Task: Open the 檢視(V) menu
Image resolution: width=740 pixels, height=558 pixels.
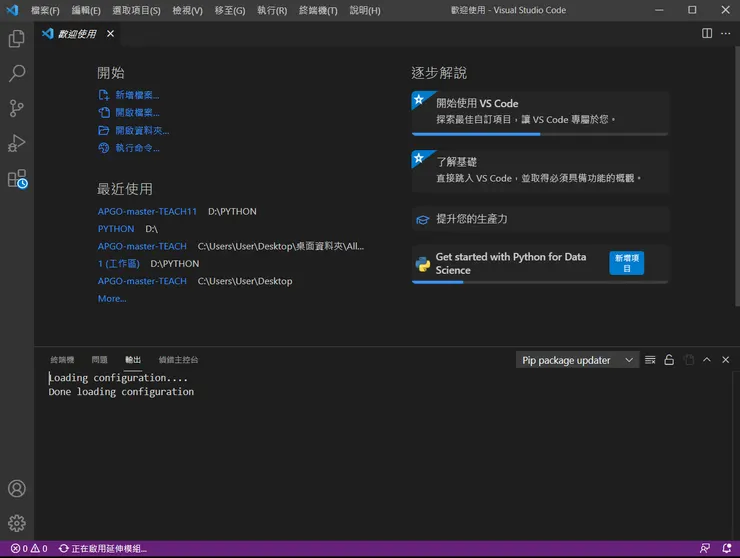Action: point(187,10)
